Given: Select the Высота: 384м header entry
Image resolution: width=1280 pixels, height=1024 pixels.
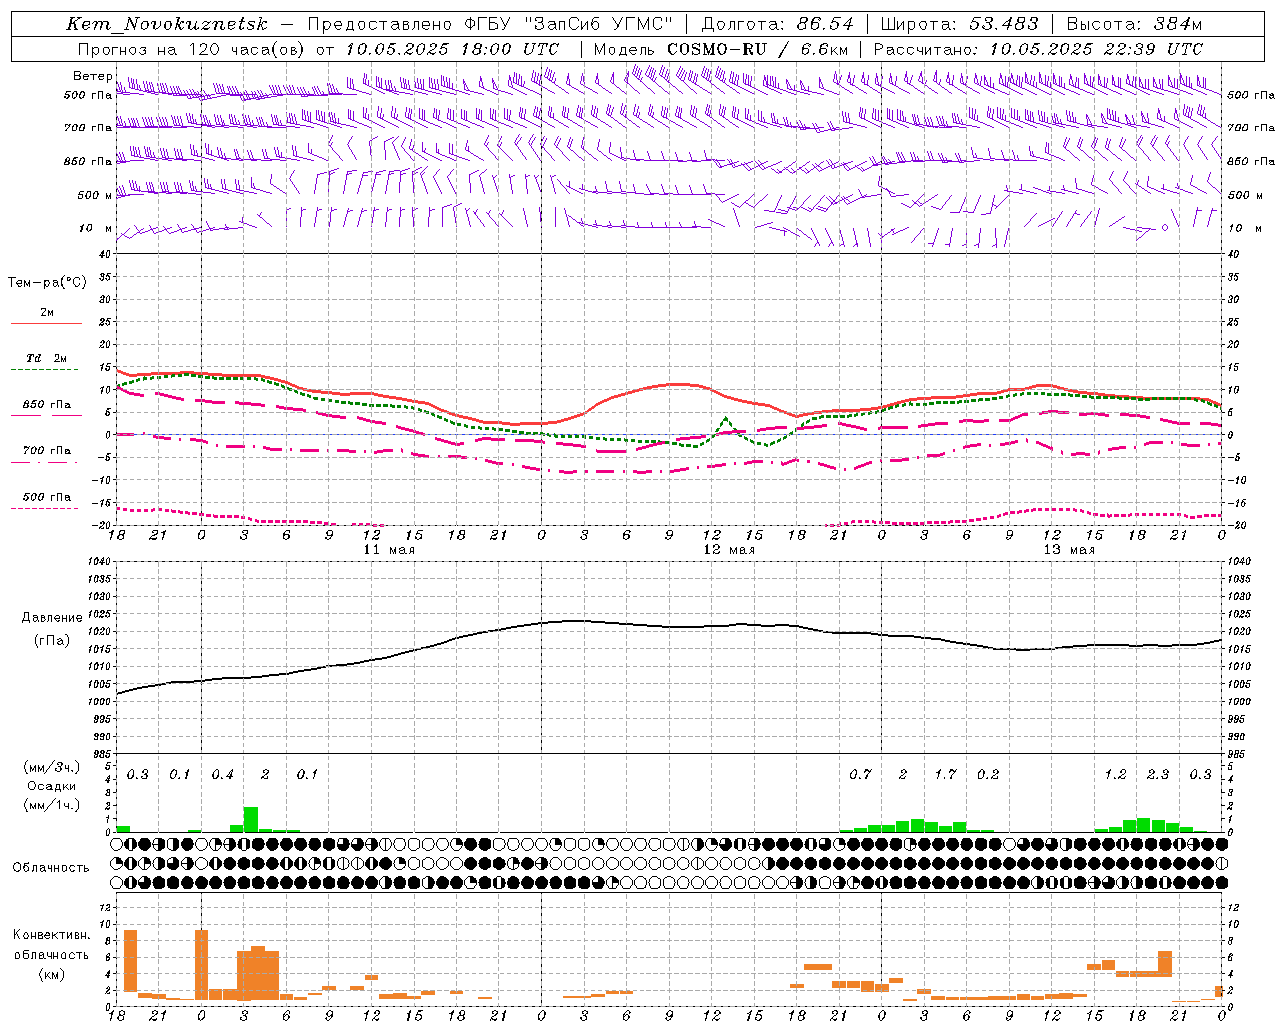Looking at the screenshot, I should (x=1134, y=24).
